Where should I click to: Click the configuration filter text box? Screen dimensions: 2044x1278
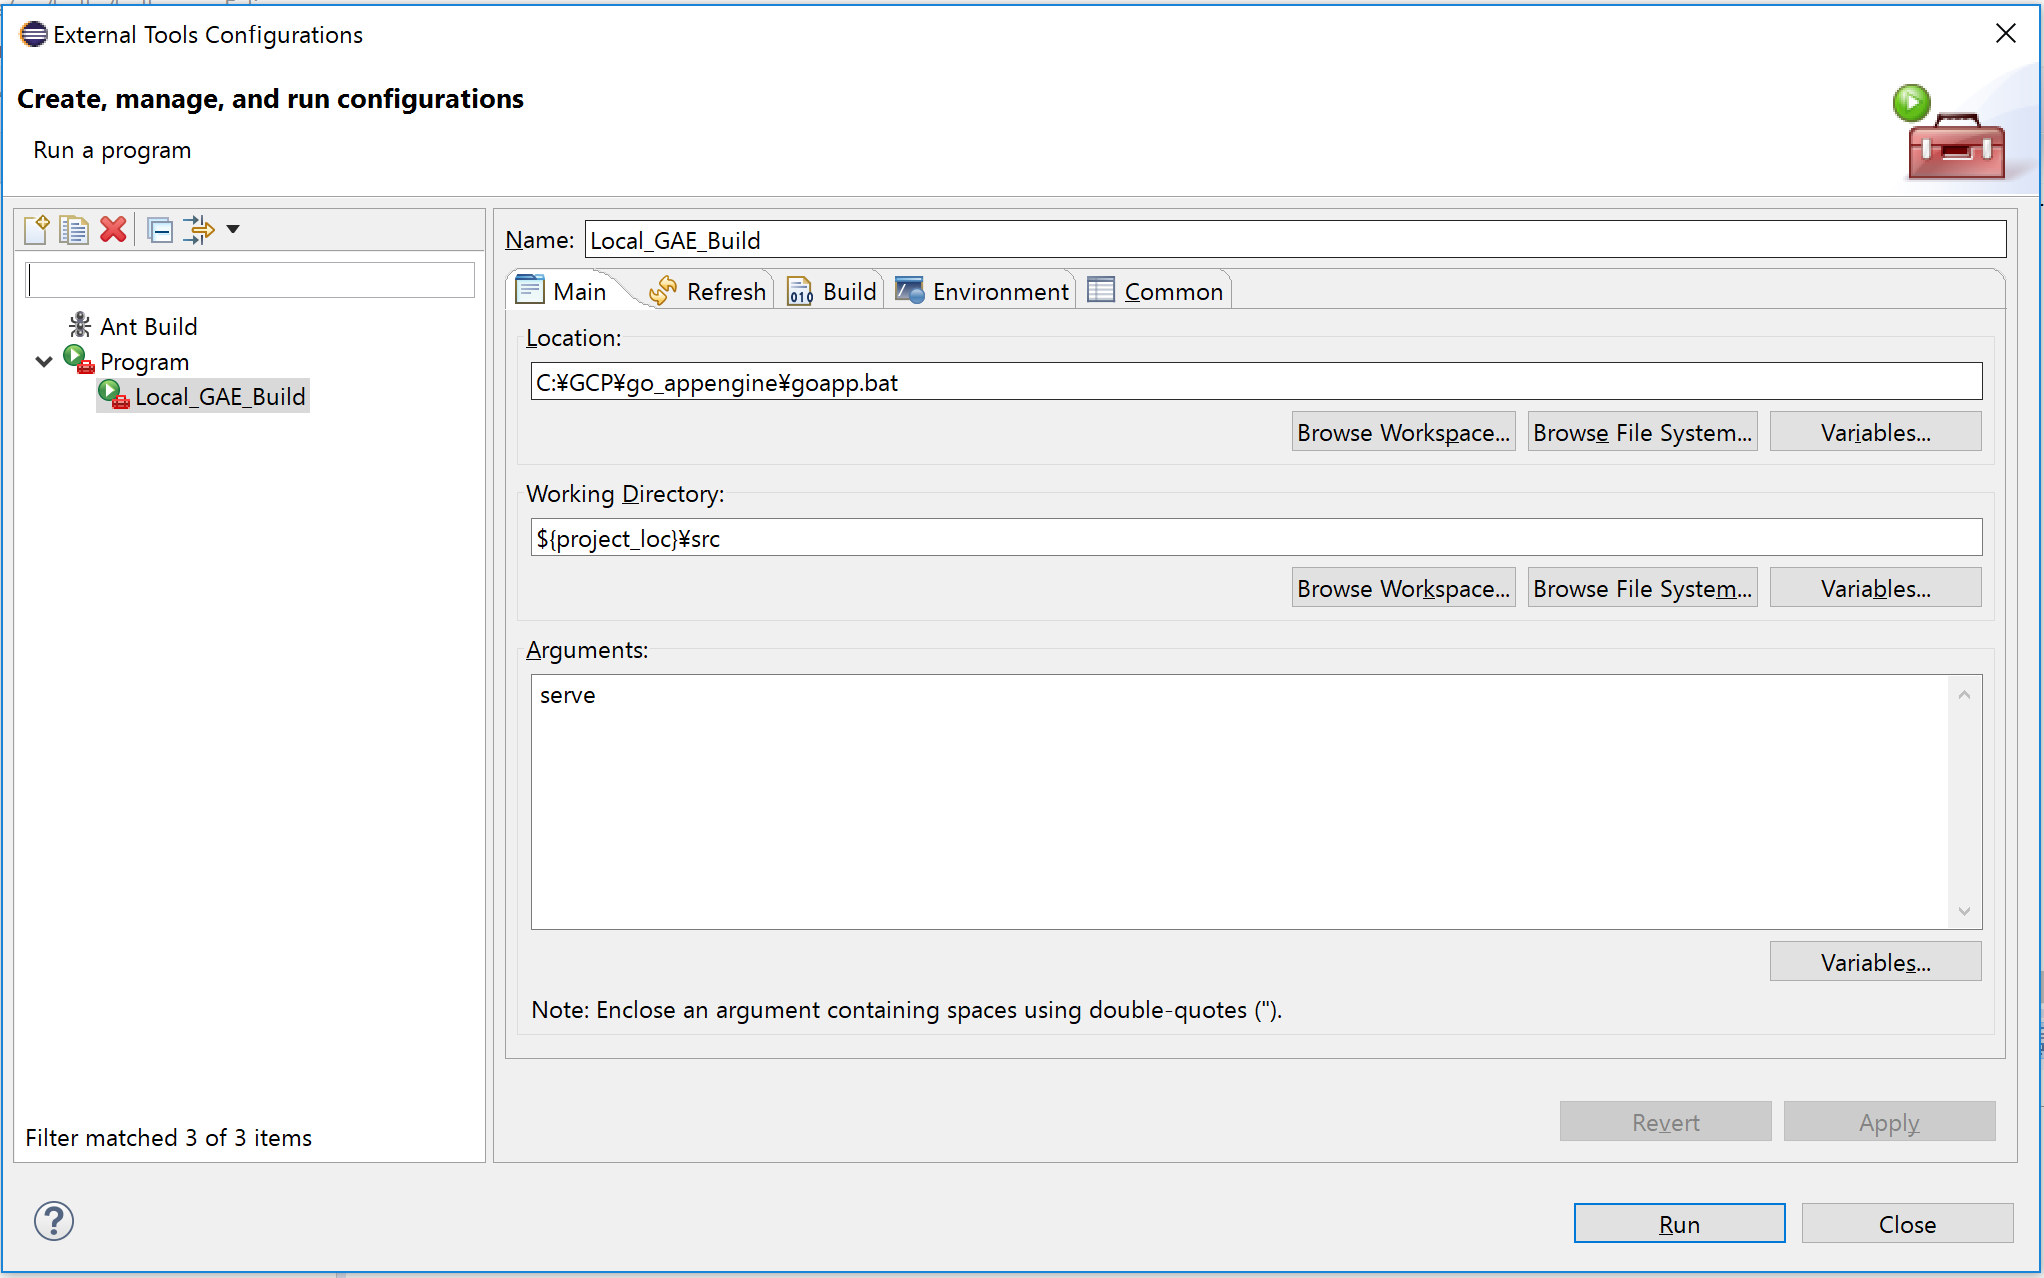250,281
